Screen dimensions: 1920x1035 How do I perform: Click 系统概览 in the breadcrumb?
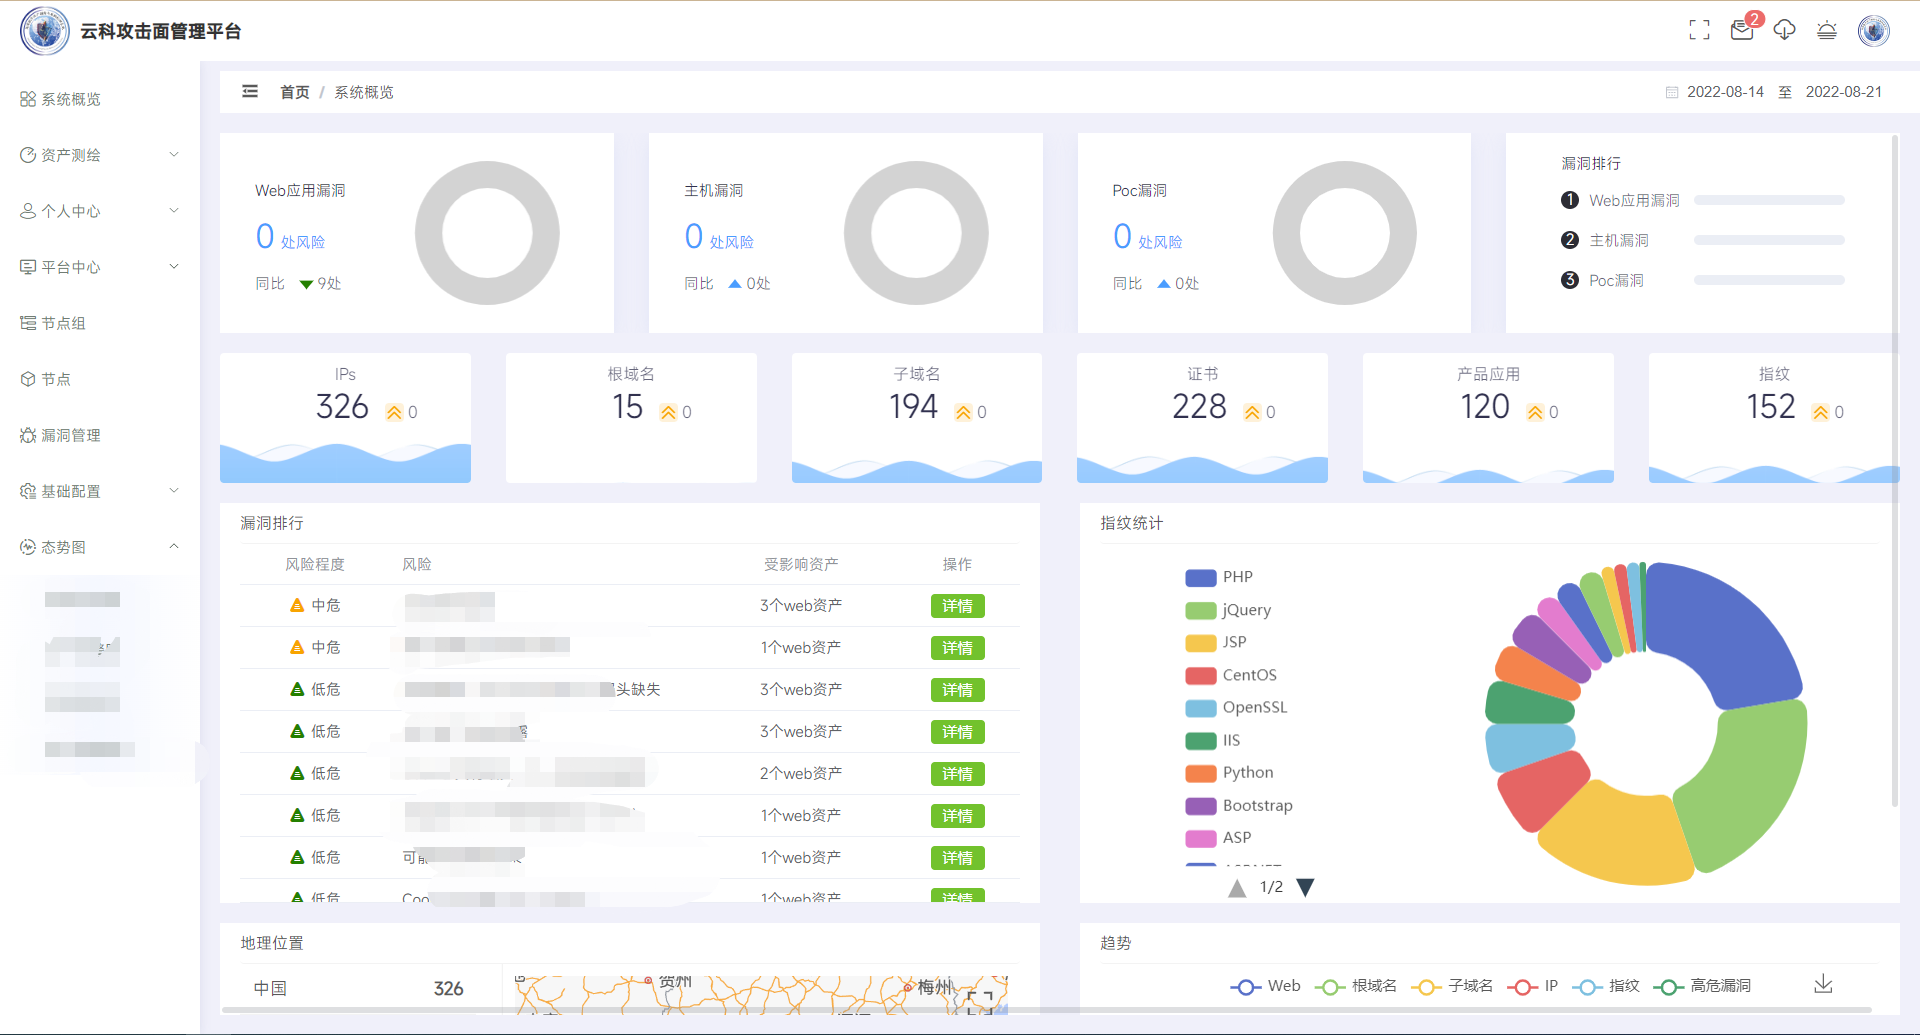pos(364,92)
